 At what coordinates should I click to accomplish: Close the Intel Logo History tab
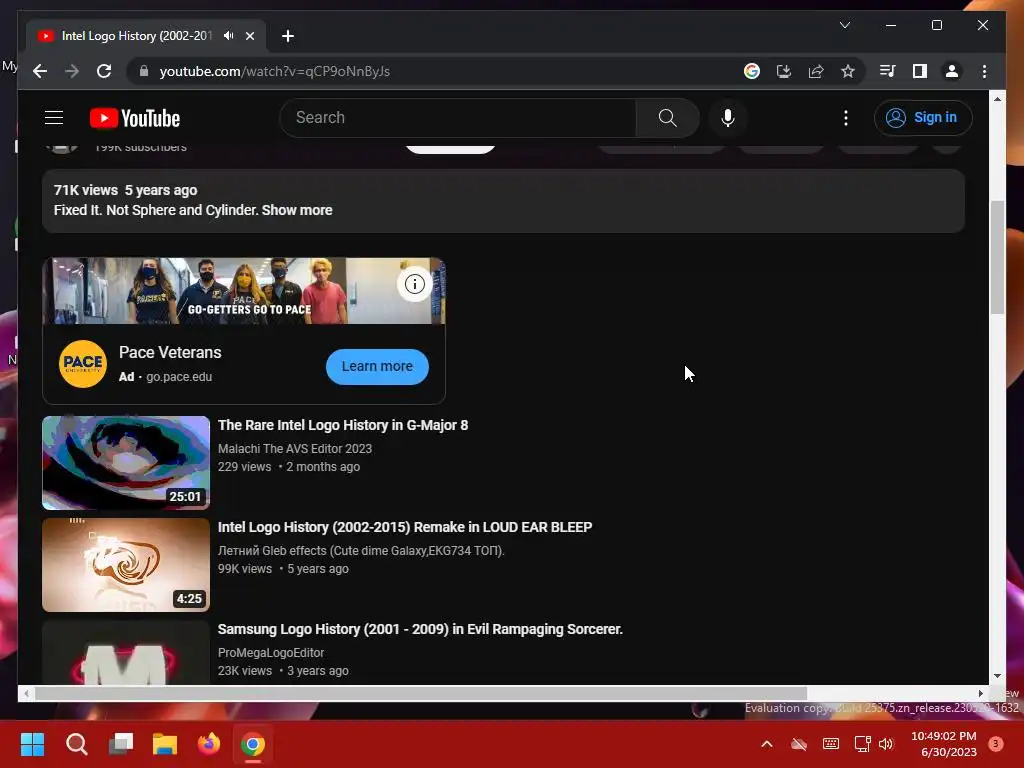coord(249,36)
